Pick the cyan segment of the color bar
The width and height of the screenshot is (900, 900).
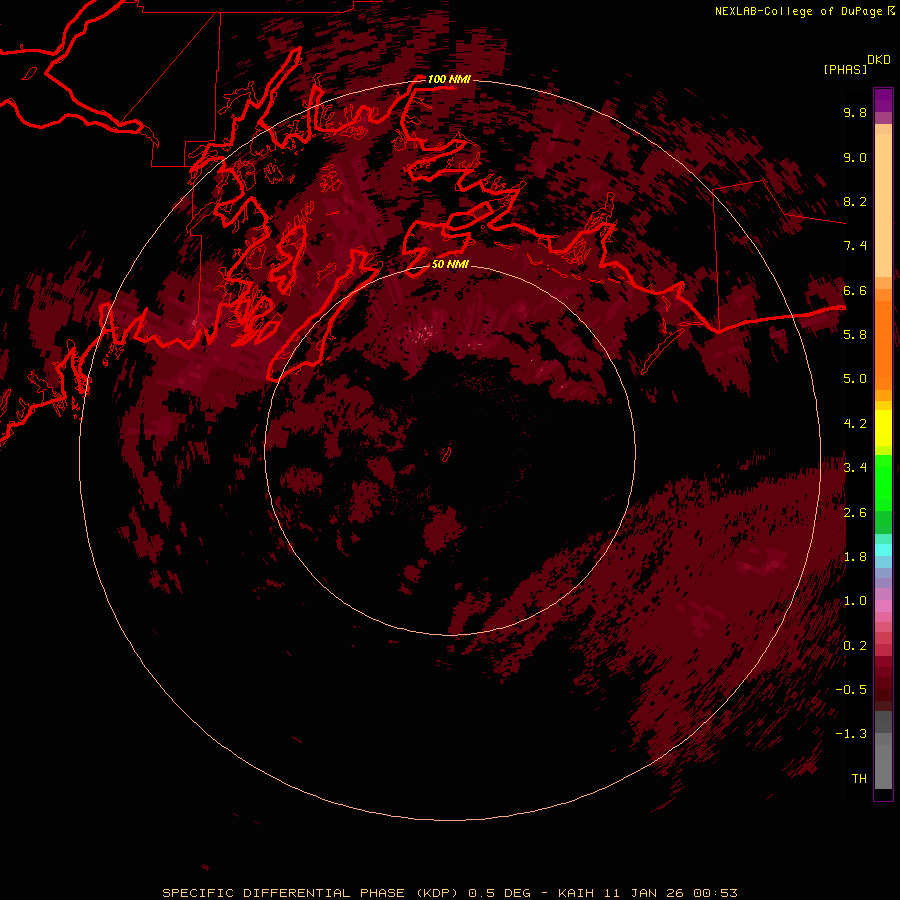point(883,550)
